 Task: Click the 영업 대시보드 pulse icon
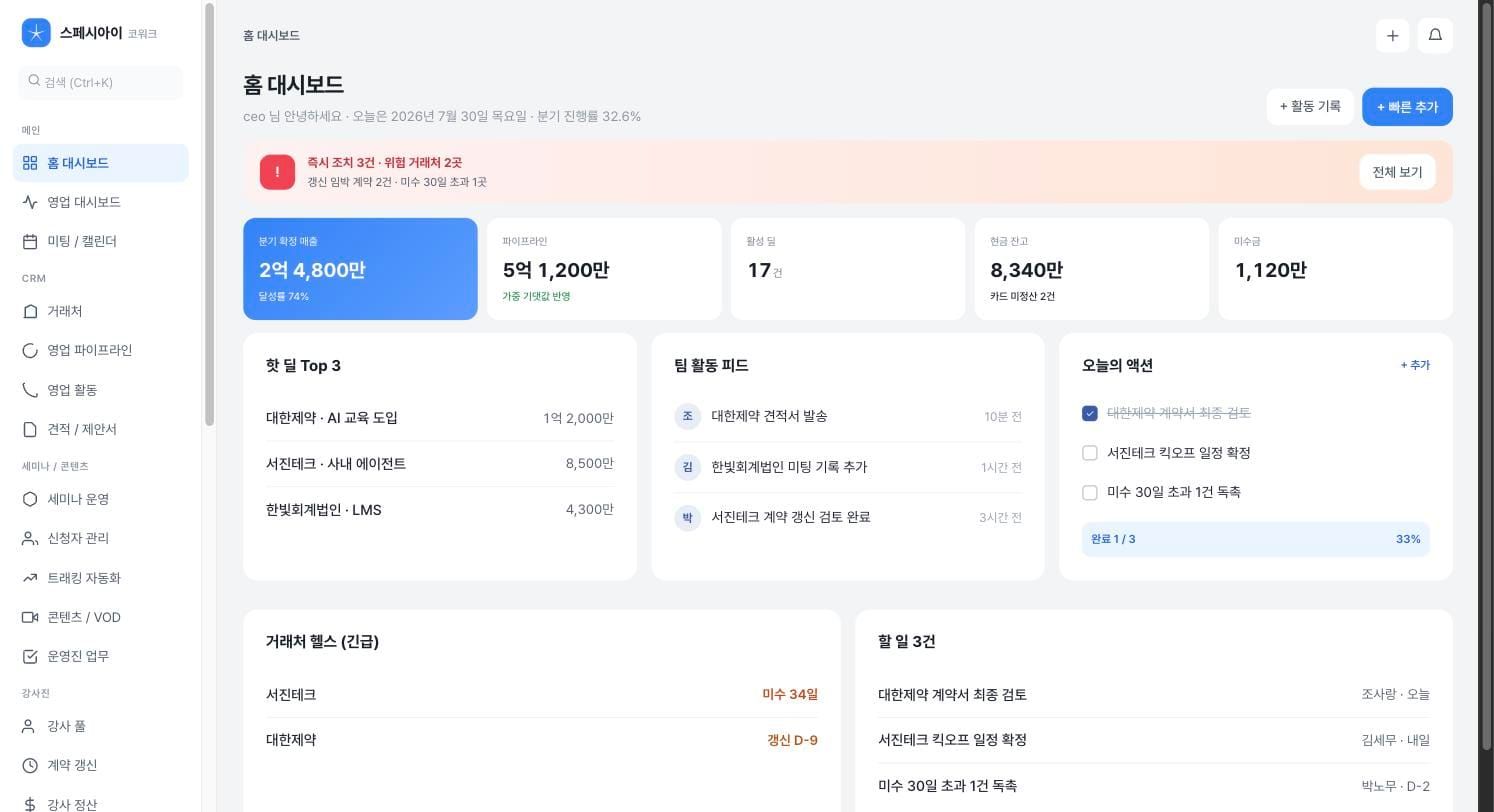pyautogui.click(x=30, y=202)
